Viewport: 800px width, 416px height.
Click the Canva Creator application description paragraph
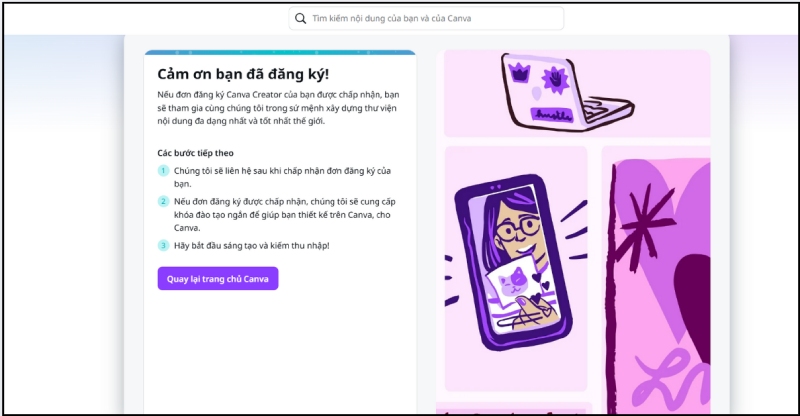(x=279, y=108)
